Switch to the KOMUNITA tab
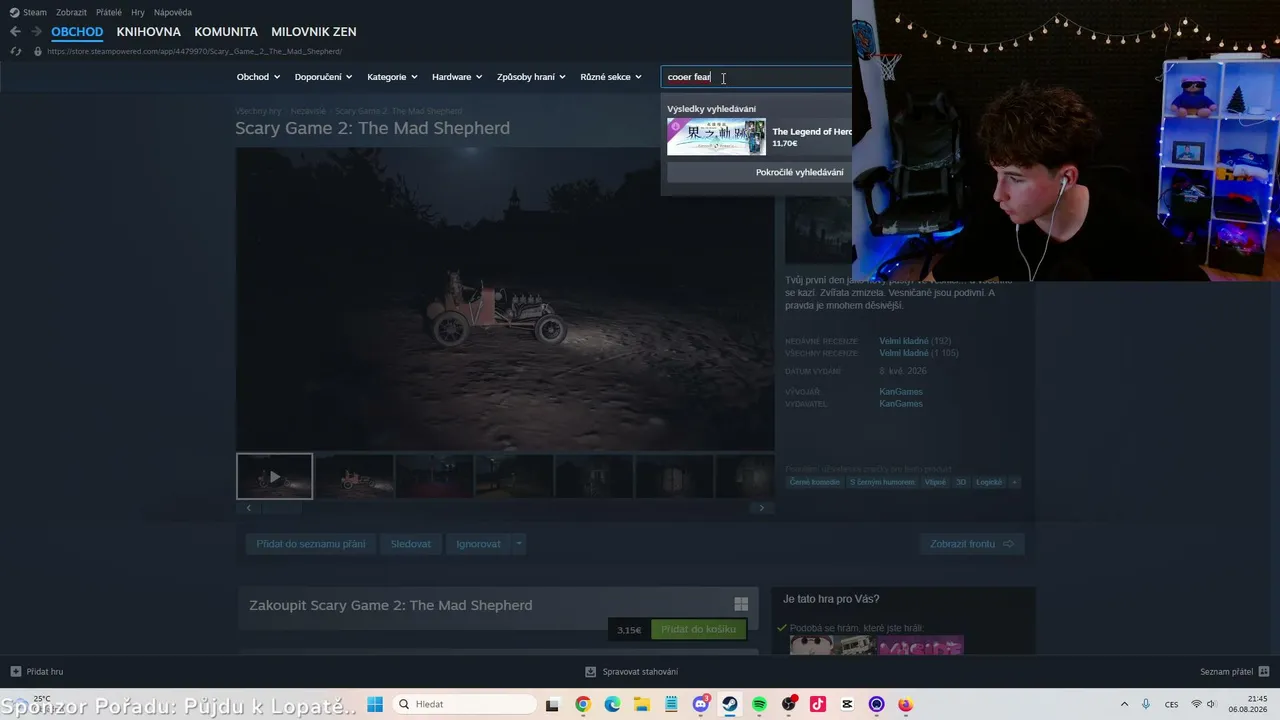This screenshot has width=1280, height=720. click(x=226, y=32)
